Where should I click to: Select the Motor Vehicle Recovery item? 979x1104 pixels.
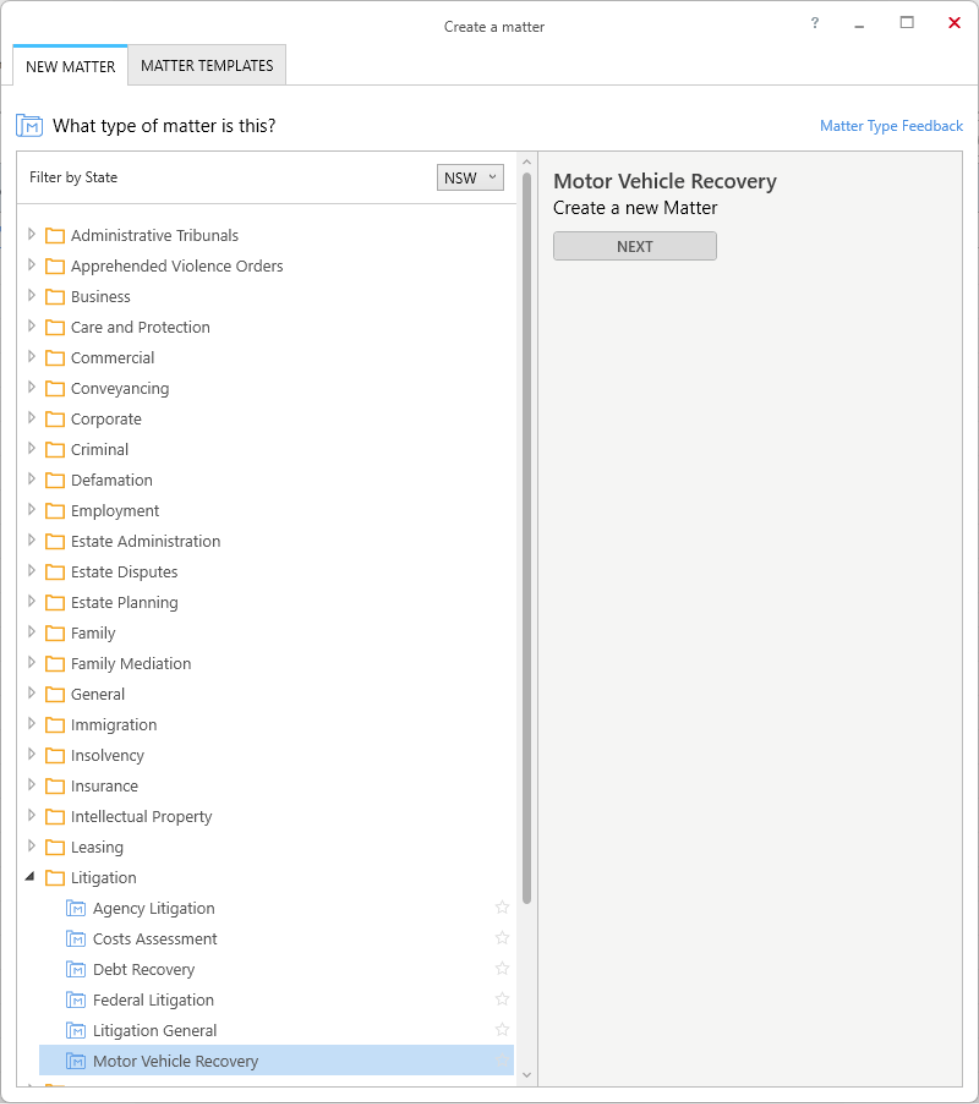coord(276,1060)
